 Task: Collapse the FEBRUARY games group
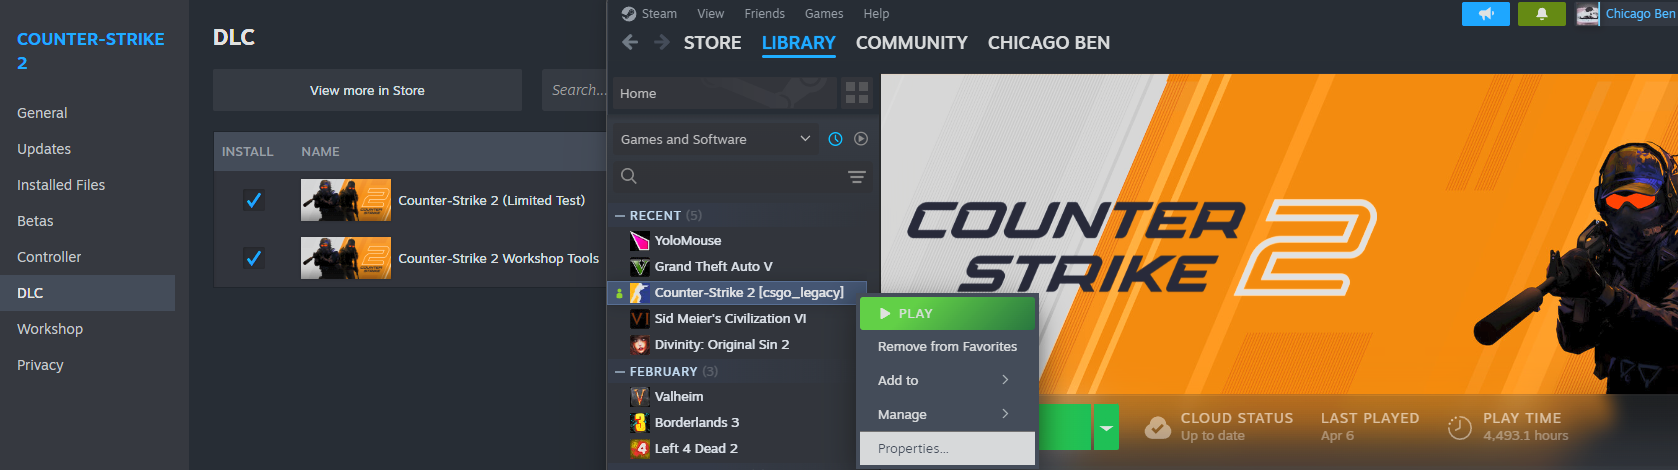click(x=620, y=372)
